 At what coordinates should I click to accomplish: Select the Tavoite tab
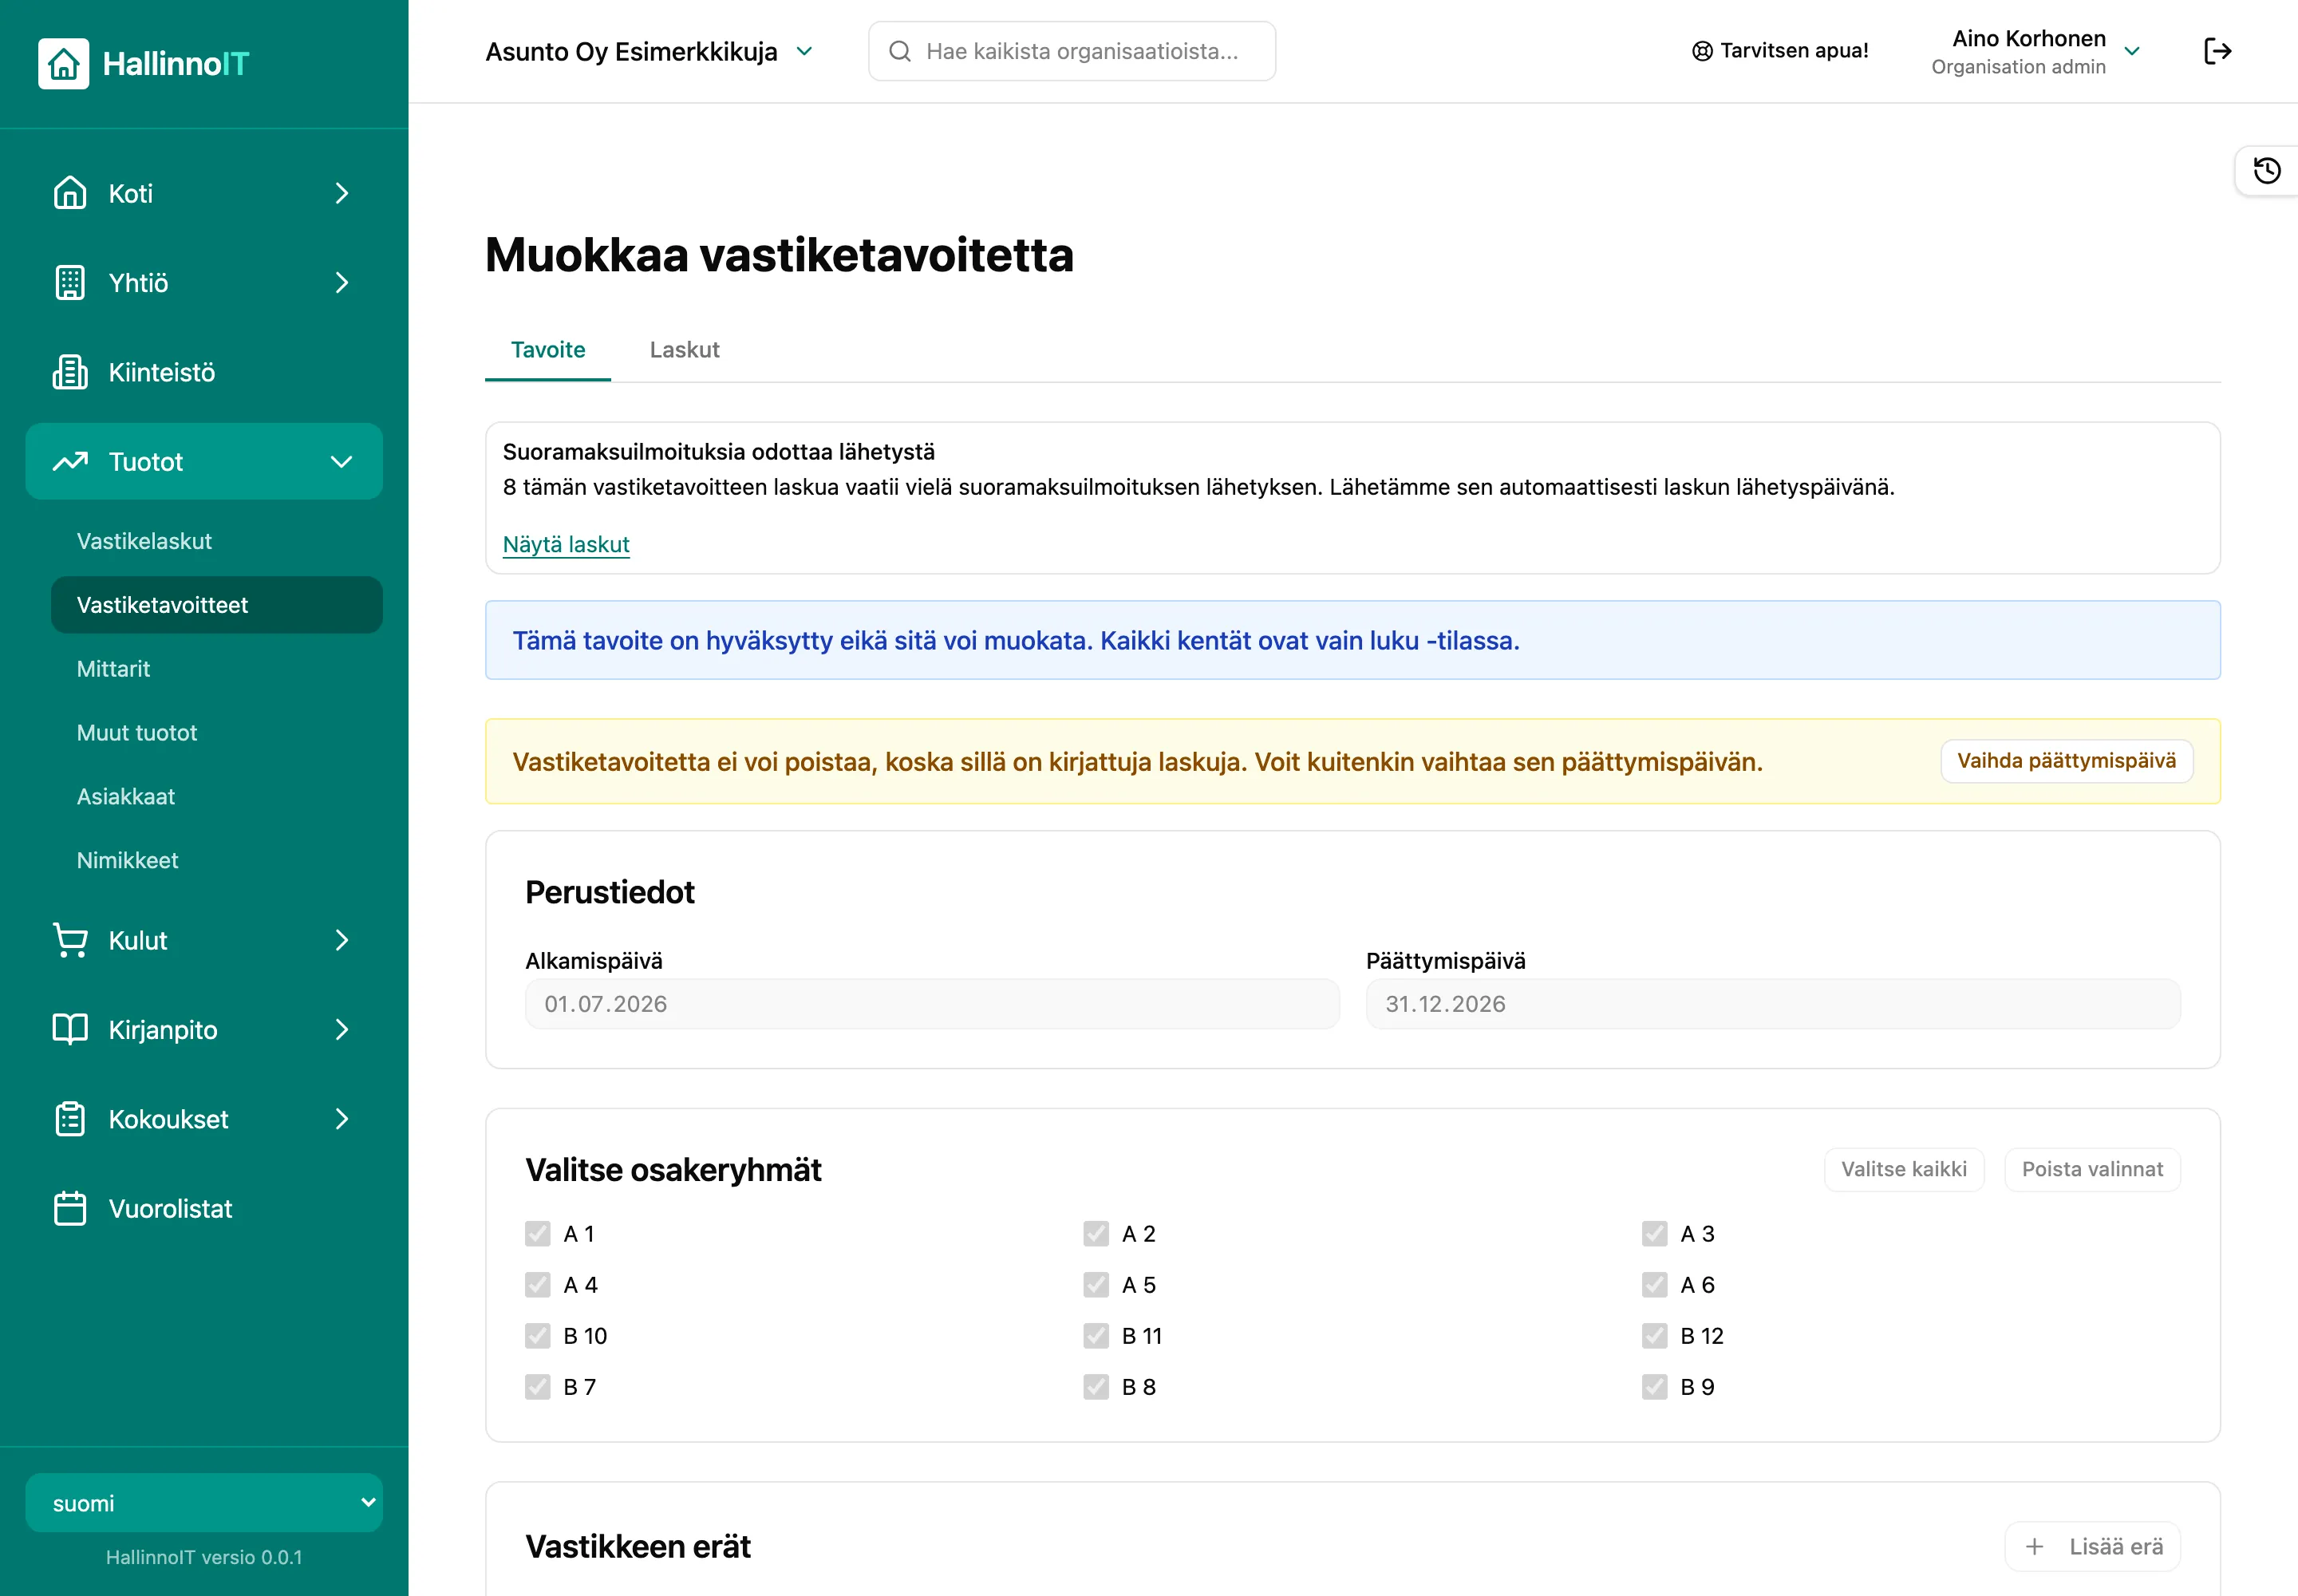coord(548,350)
